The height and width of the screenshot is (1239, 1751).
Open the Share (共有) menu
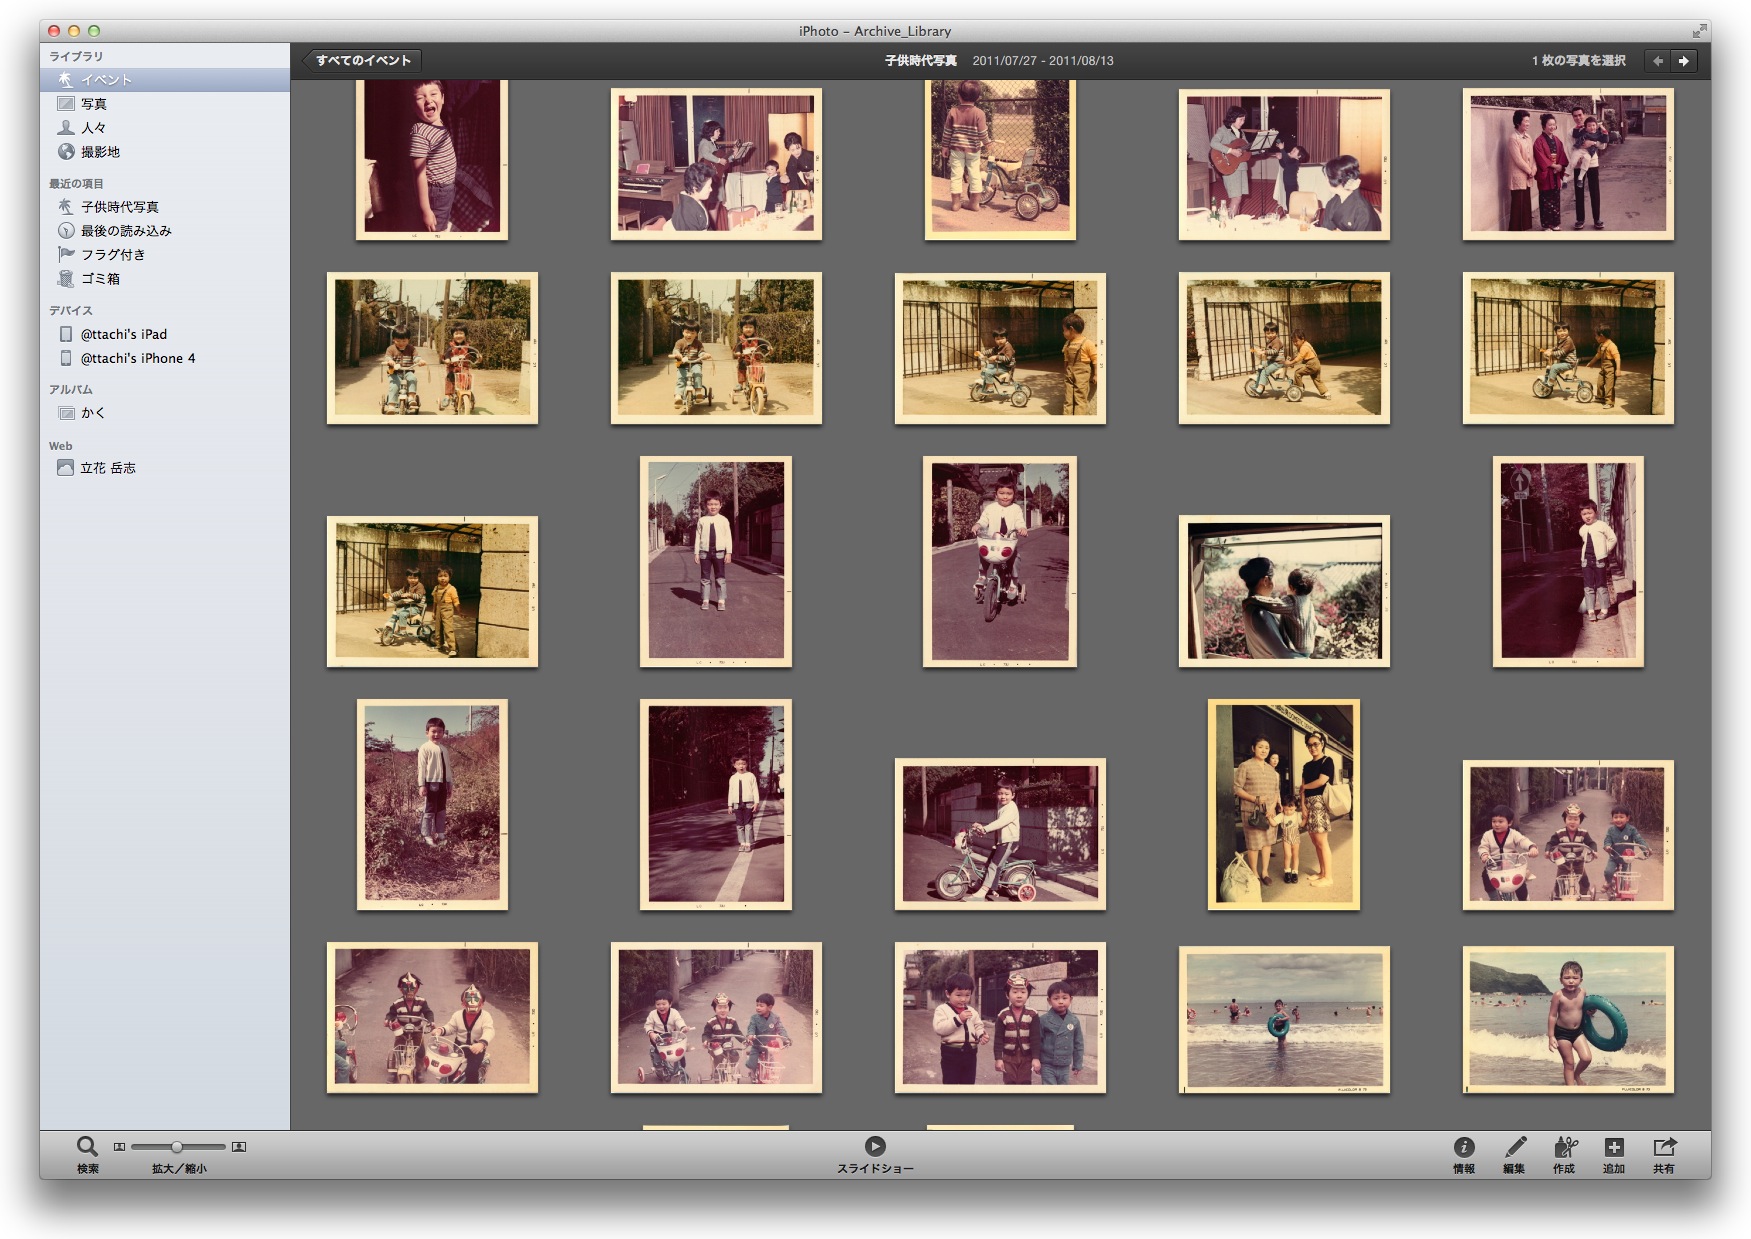tap(1663, 1148)
